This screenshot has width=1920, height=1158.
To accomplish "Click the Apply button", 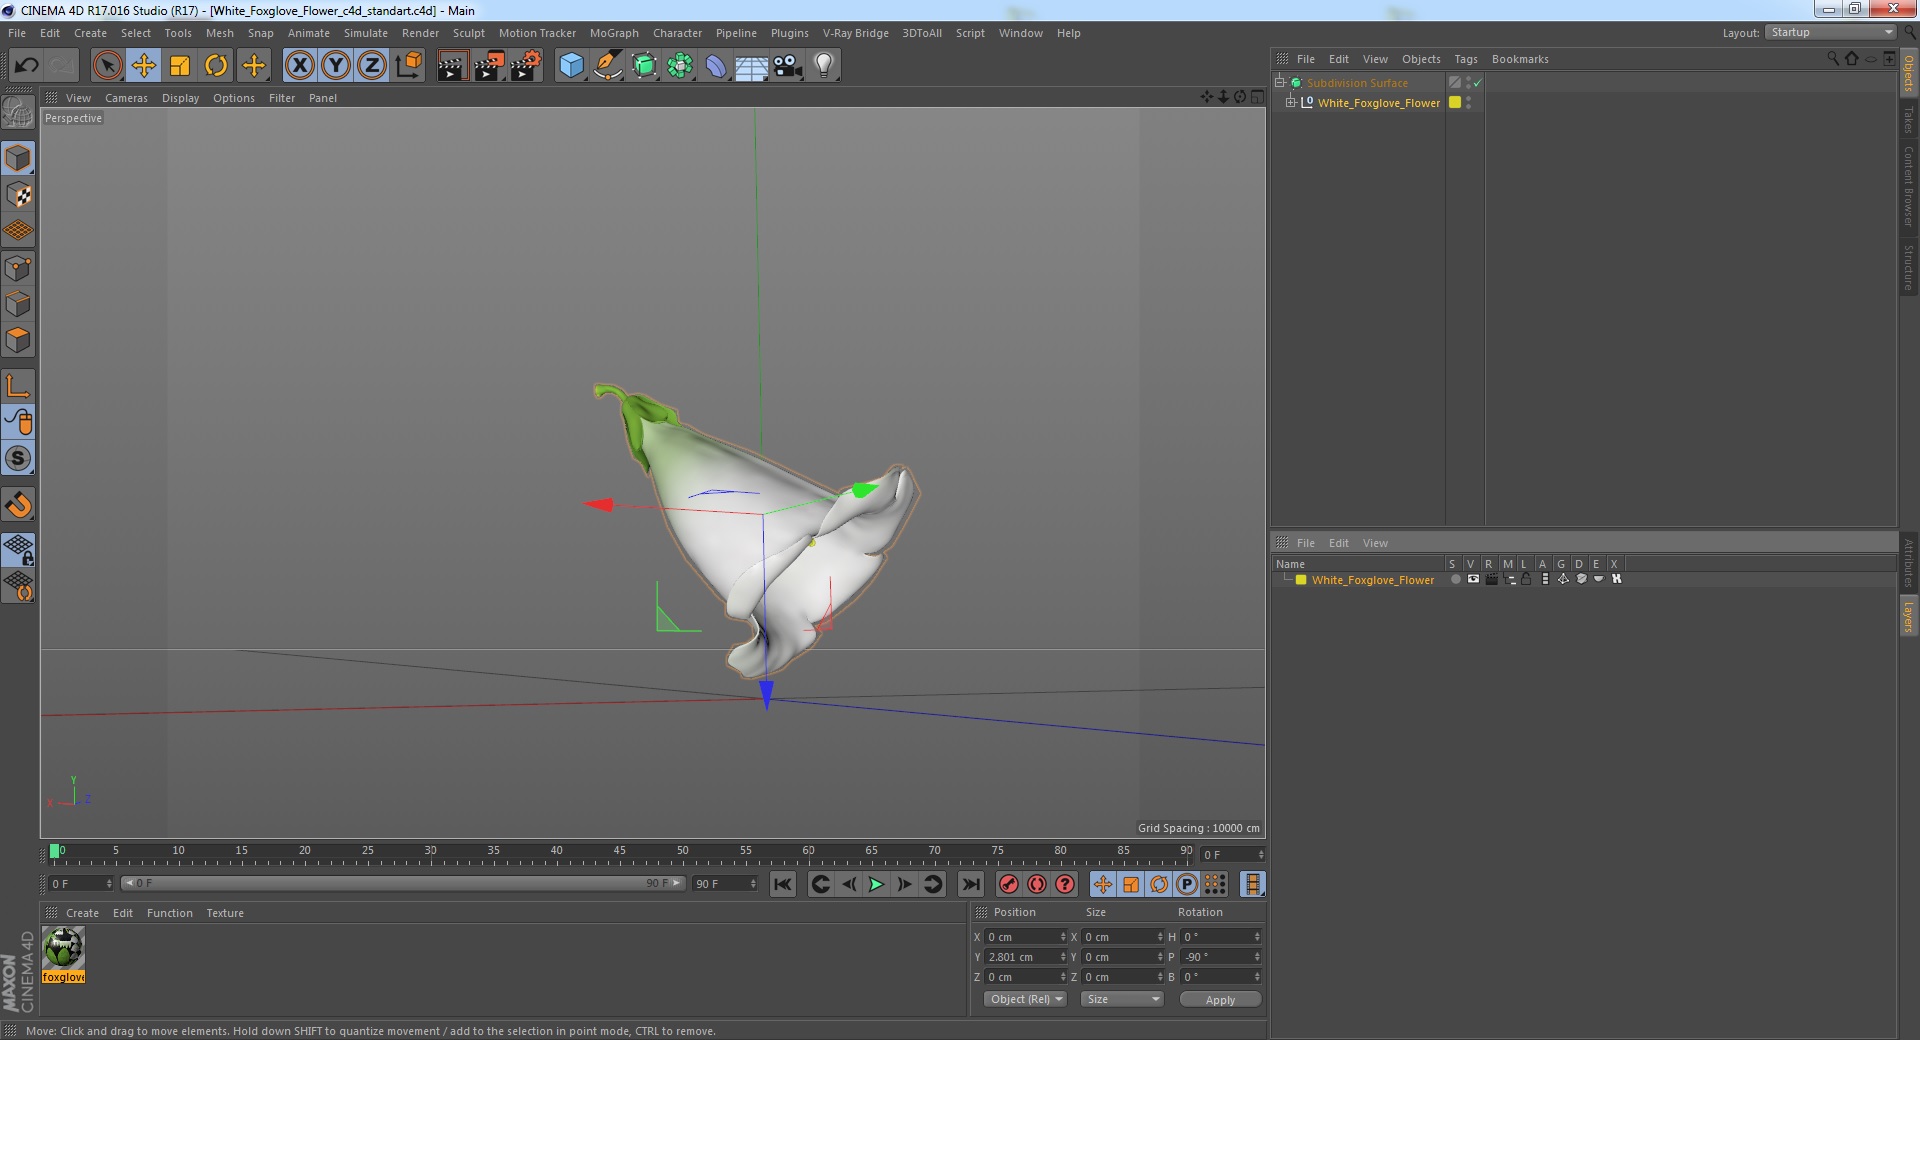I will pyautogui.click(x=1219, y=999).
